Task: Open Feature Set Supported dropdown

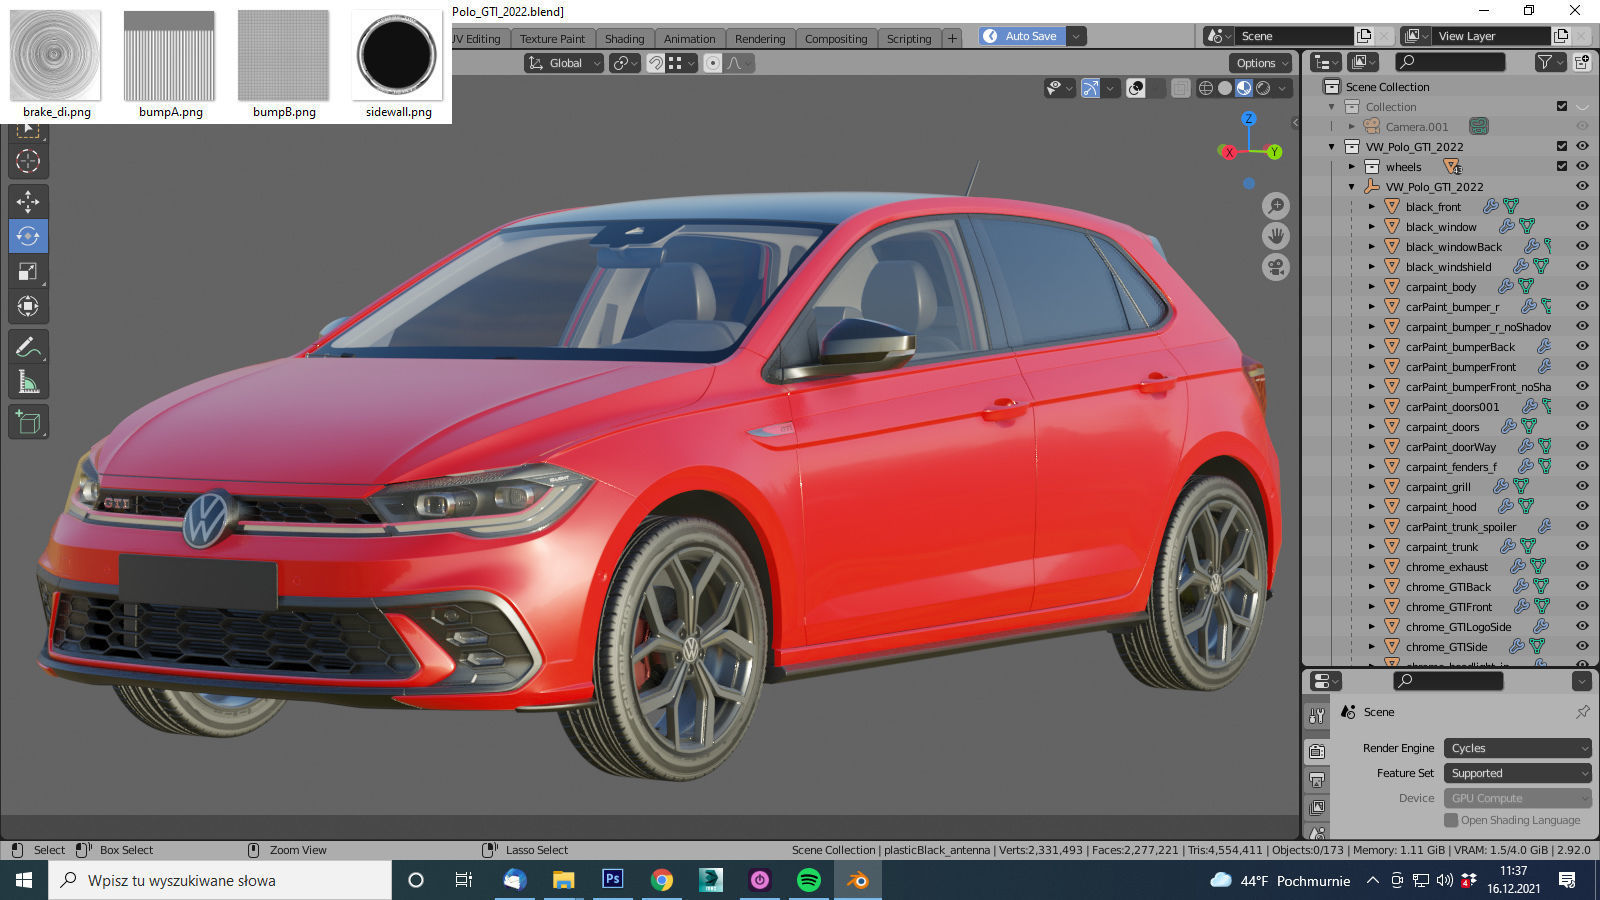Action: click(1517, 773)
